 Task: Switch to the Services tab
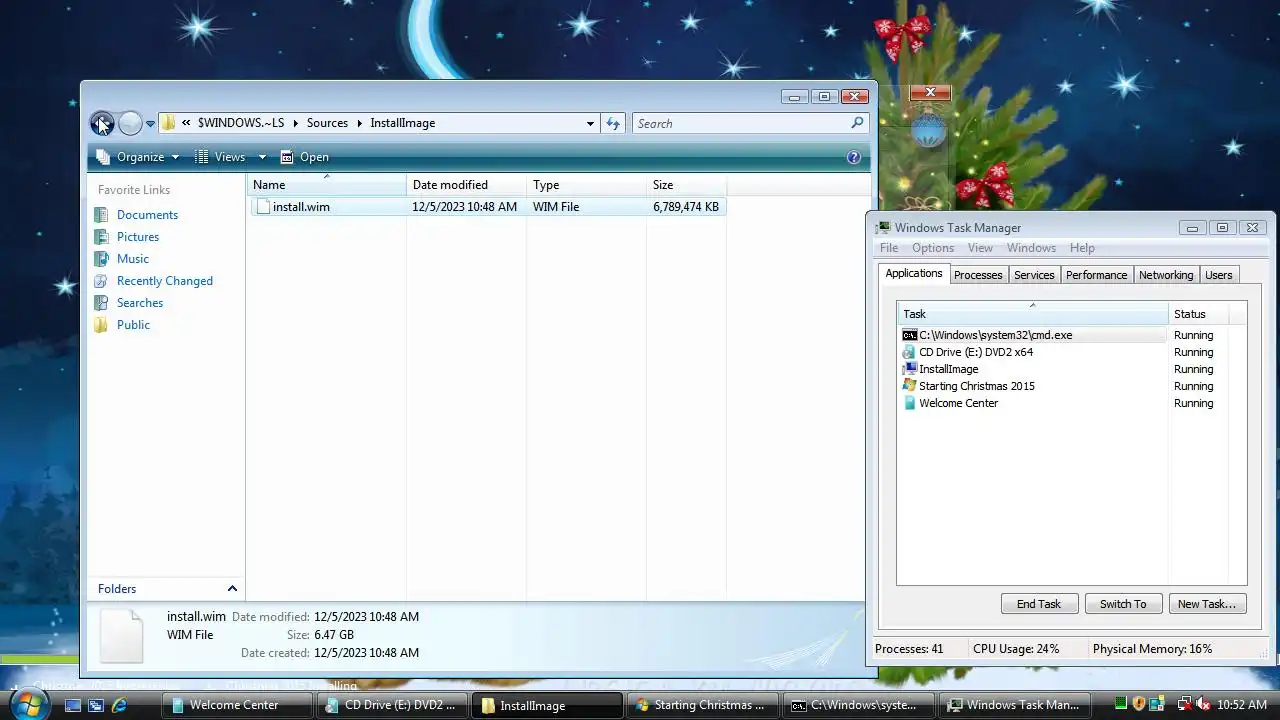point(1033,275)
